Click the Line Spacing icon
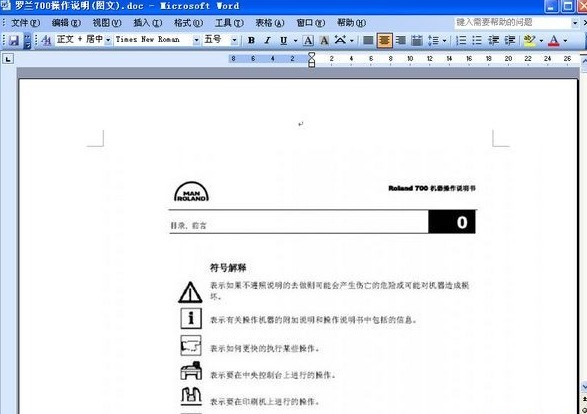The height and width of the screenshot is (414, 587). 434,40
